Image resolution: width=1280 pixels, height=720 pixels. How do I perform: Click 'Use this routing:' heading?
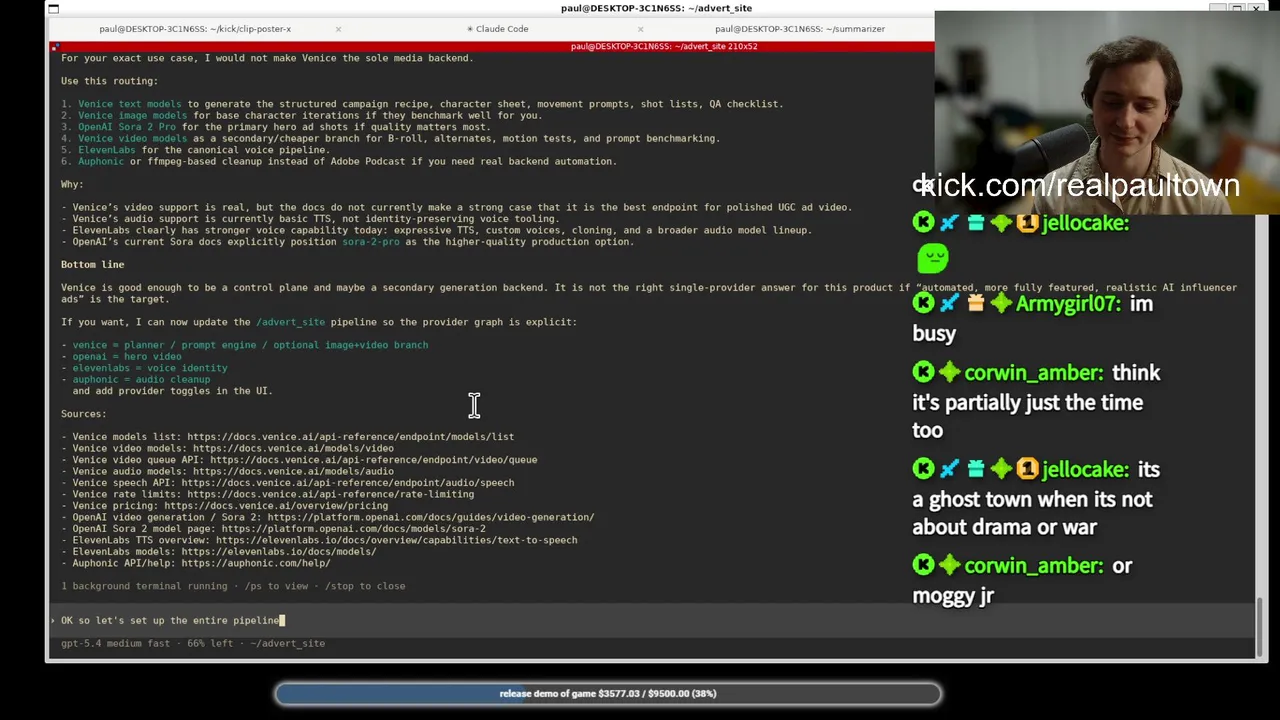[109, 81]
